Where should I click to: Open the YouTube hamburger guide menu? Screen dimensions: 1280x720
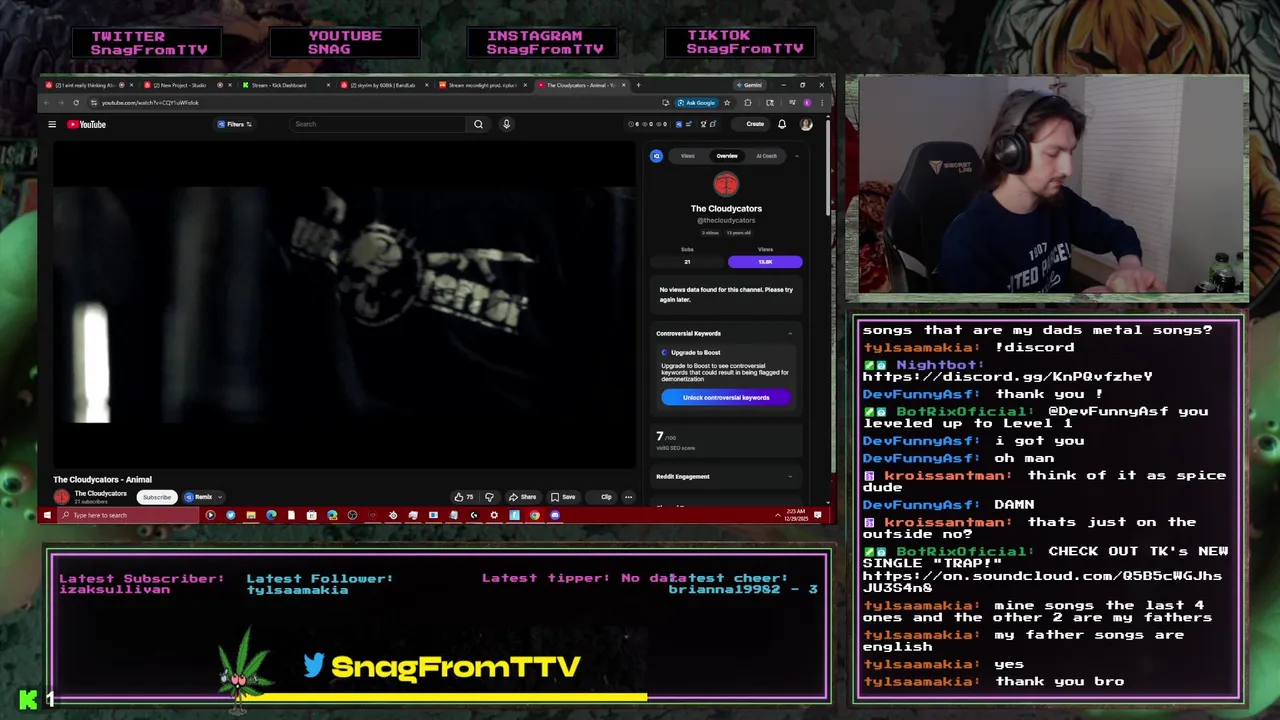point(52,124)
